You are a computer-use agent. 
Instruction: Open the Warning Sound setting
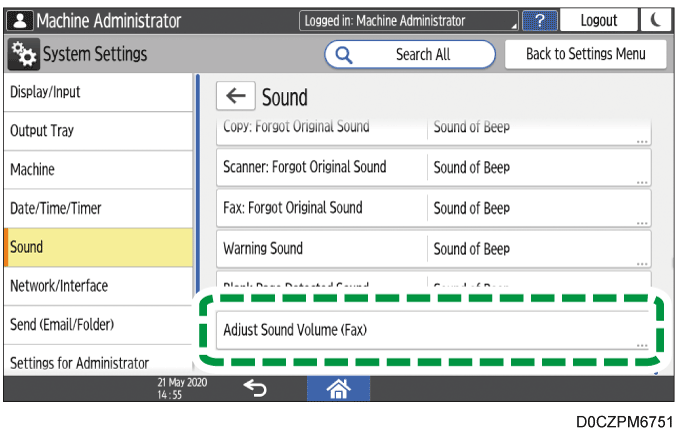433,249
